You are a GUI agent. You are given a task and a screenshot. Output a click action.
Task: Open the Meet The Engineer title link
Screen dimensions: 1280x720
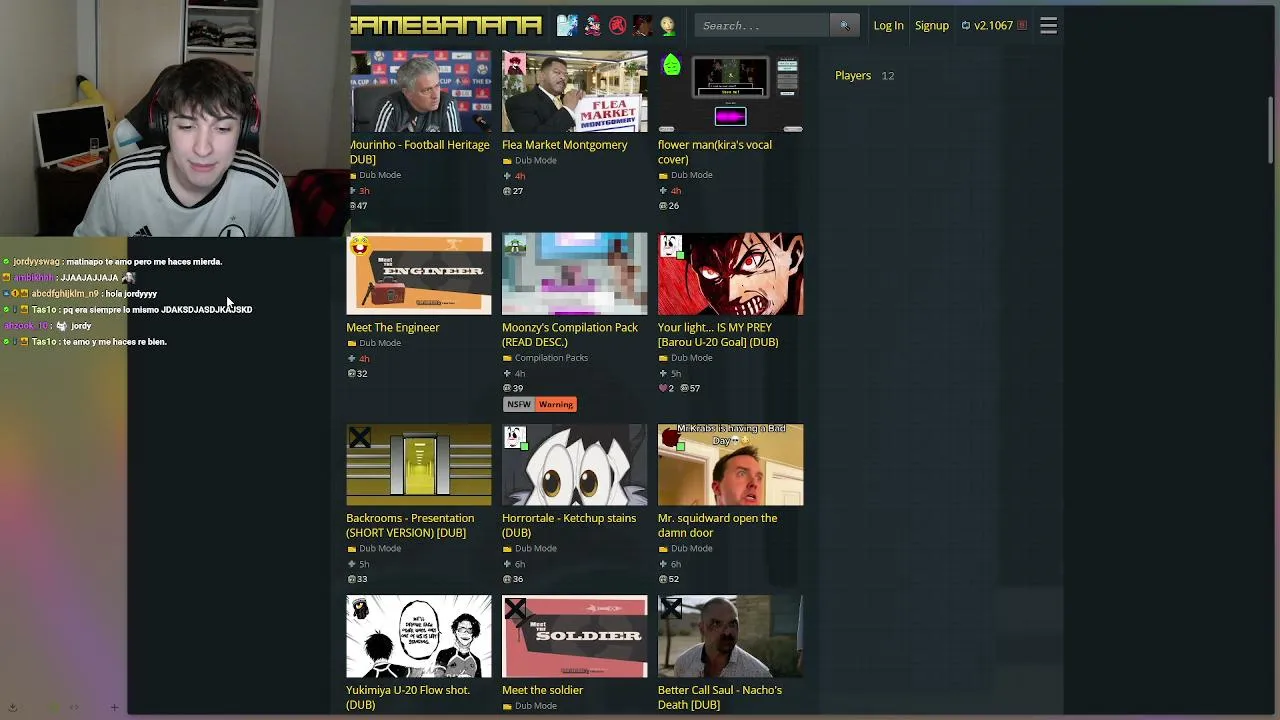pos(393,328)
